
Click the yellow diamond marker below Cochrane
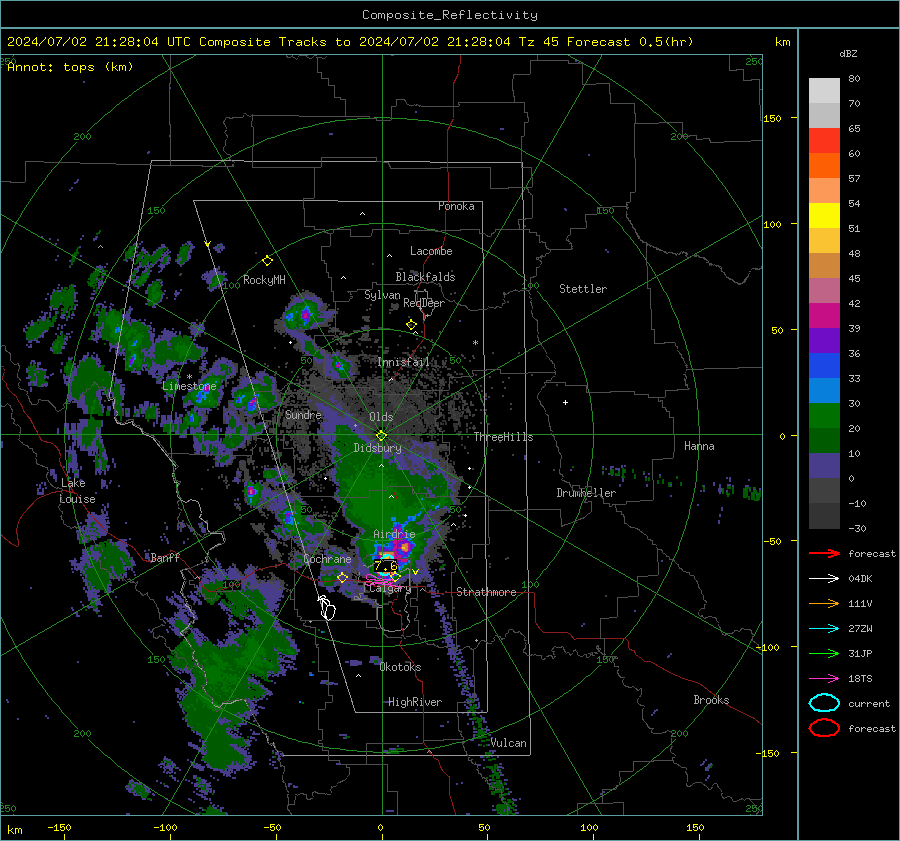(x=342, y=577)
